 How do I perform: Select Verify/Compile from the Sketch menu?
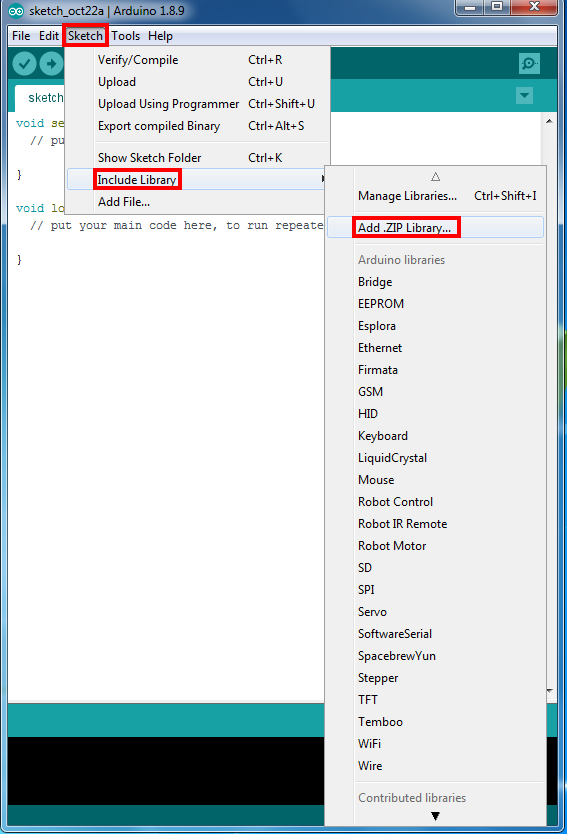[198, 60]
